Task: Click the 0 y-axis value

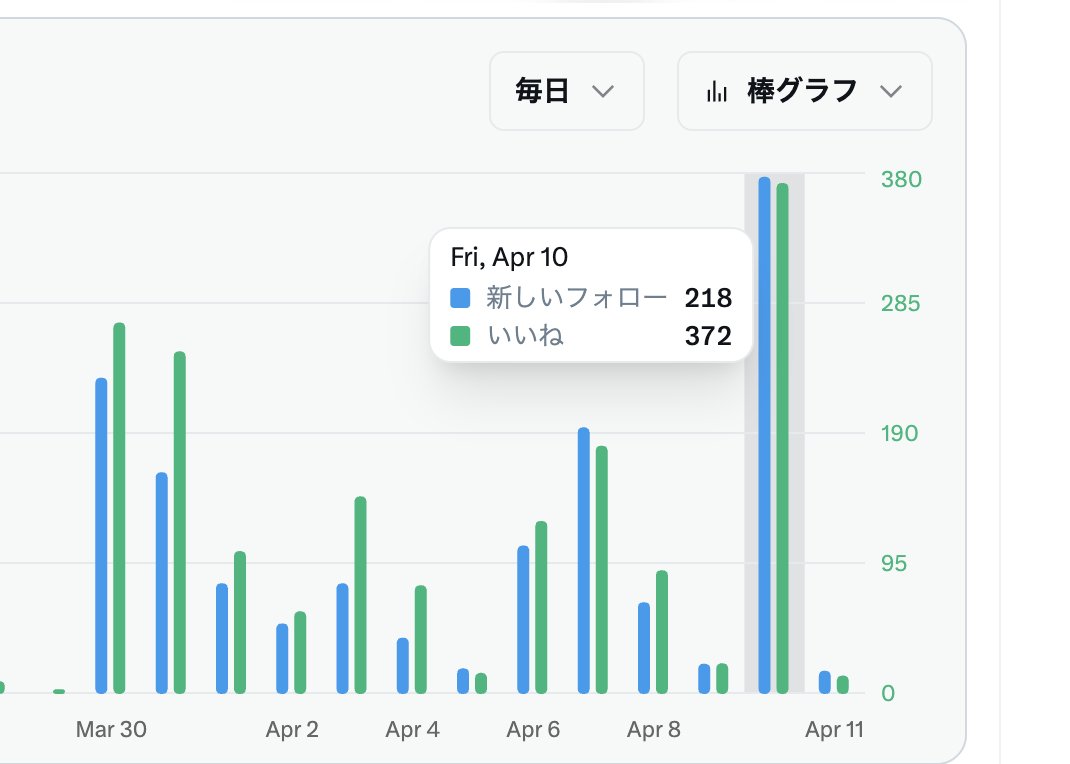Action: (x=888, y=693)
